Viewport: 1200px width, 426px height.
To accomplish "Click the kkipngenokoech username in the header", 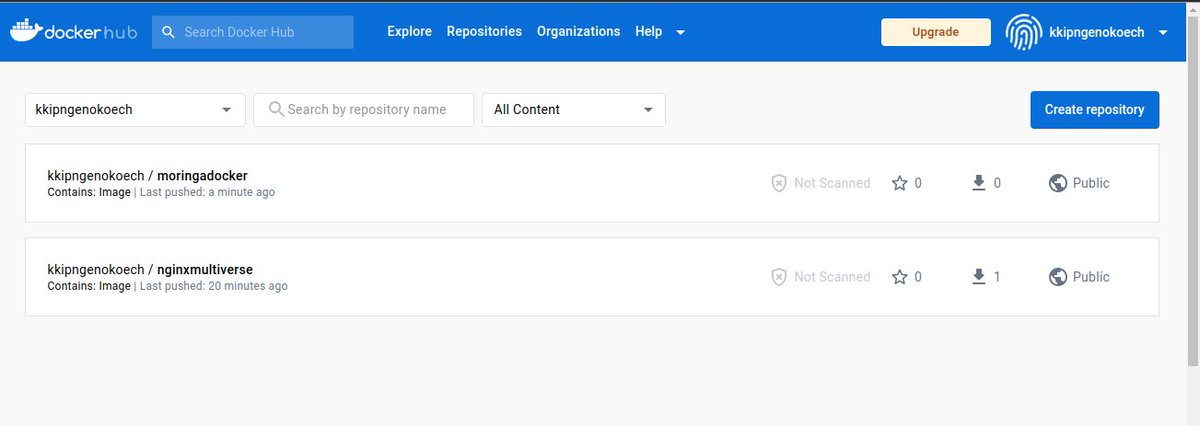I will click(1098, 32).
